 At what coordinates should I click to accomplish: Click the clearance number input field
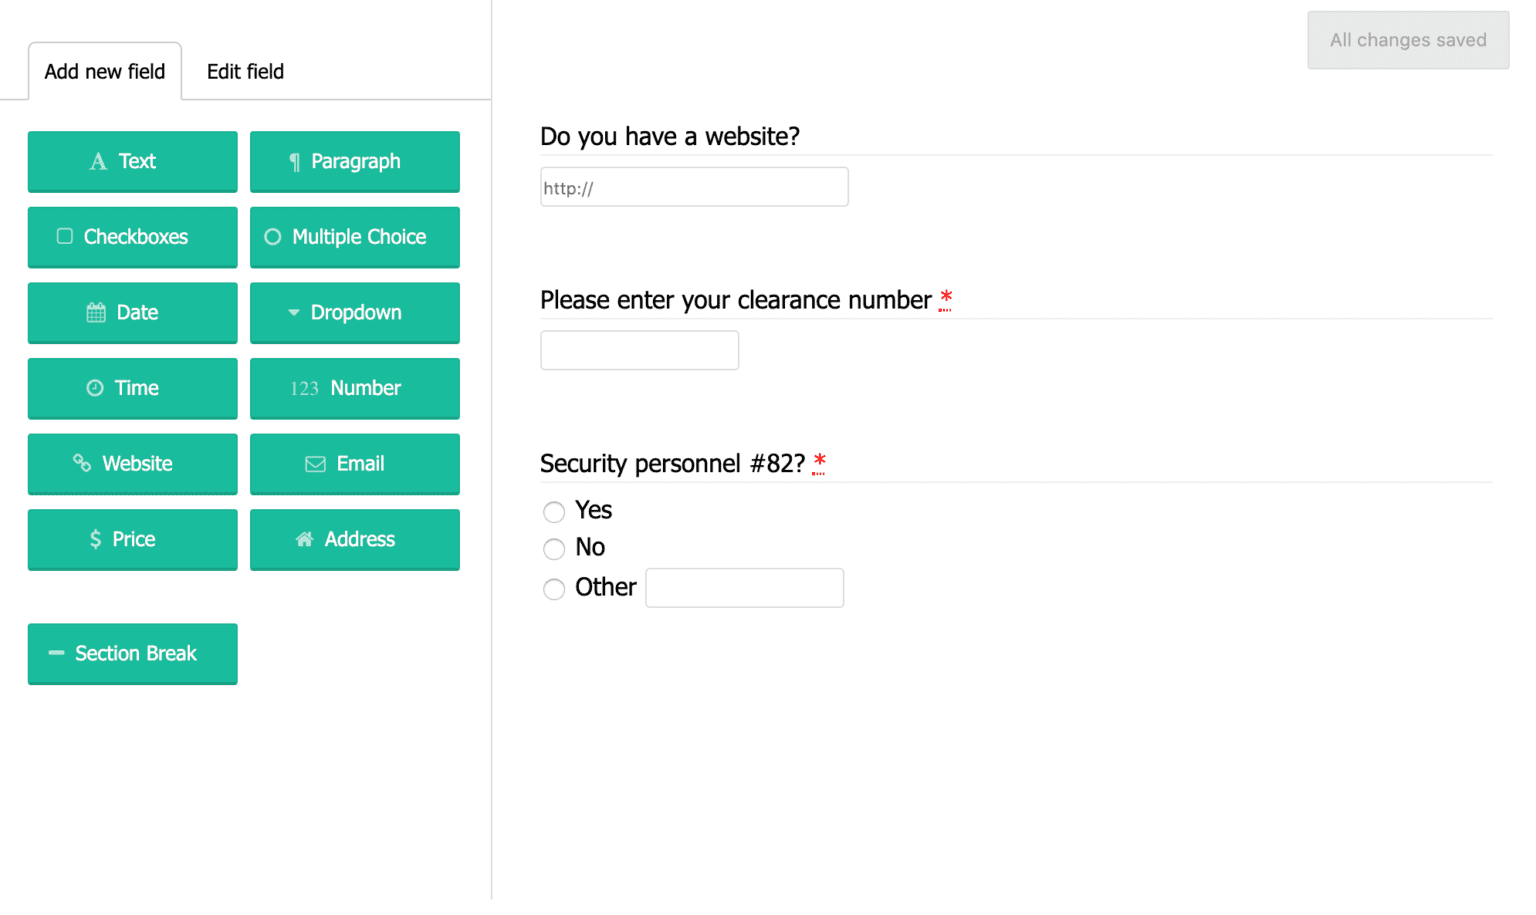coord(639,350)
